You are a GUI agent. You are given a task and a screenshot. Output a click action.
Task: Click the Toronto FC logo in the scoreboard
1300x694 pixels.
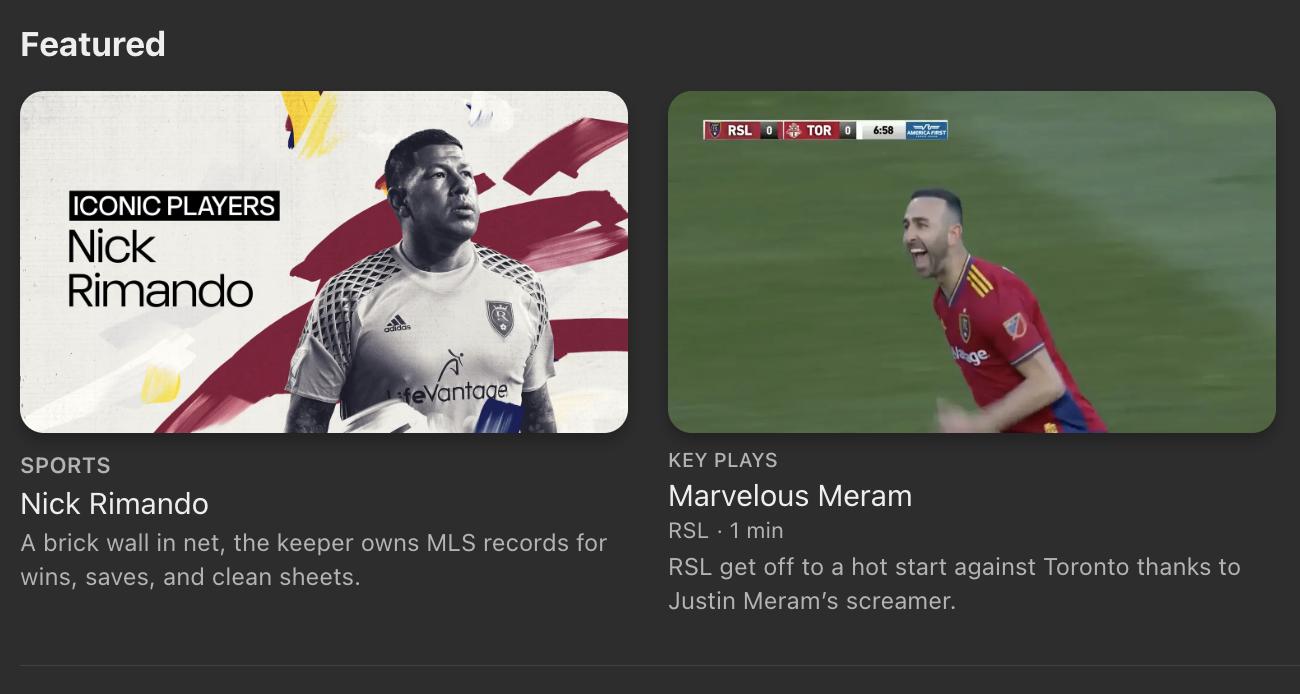(x=794, y=130)
